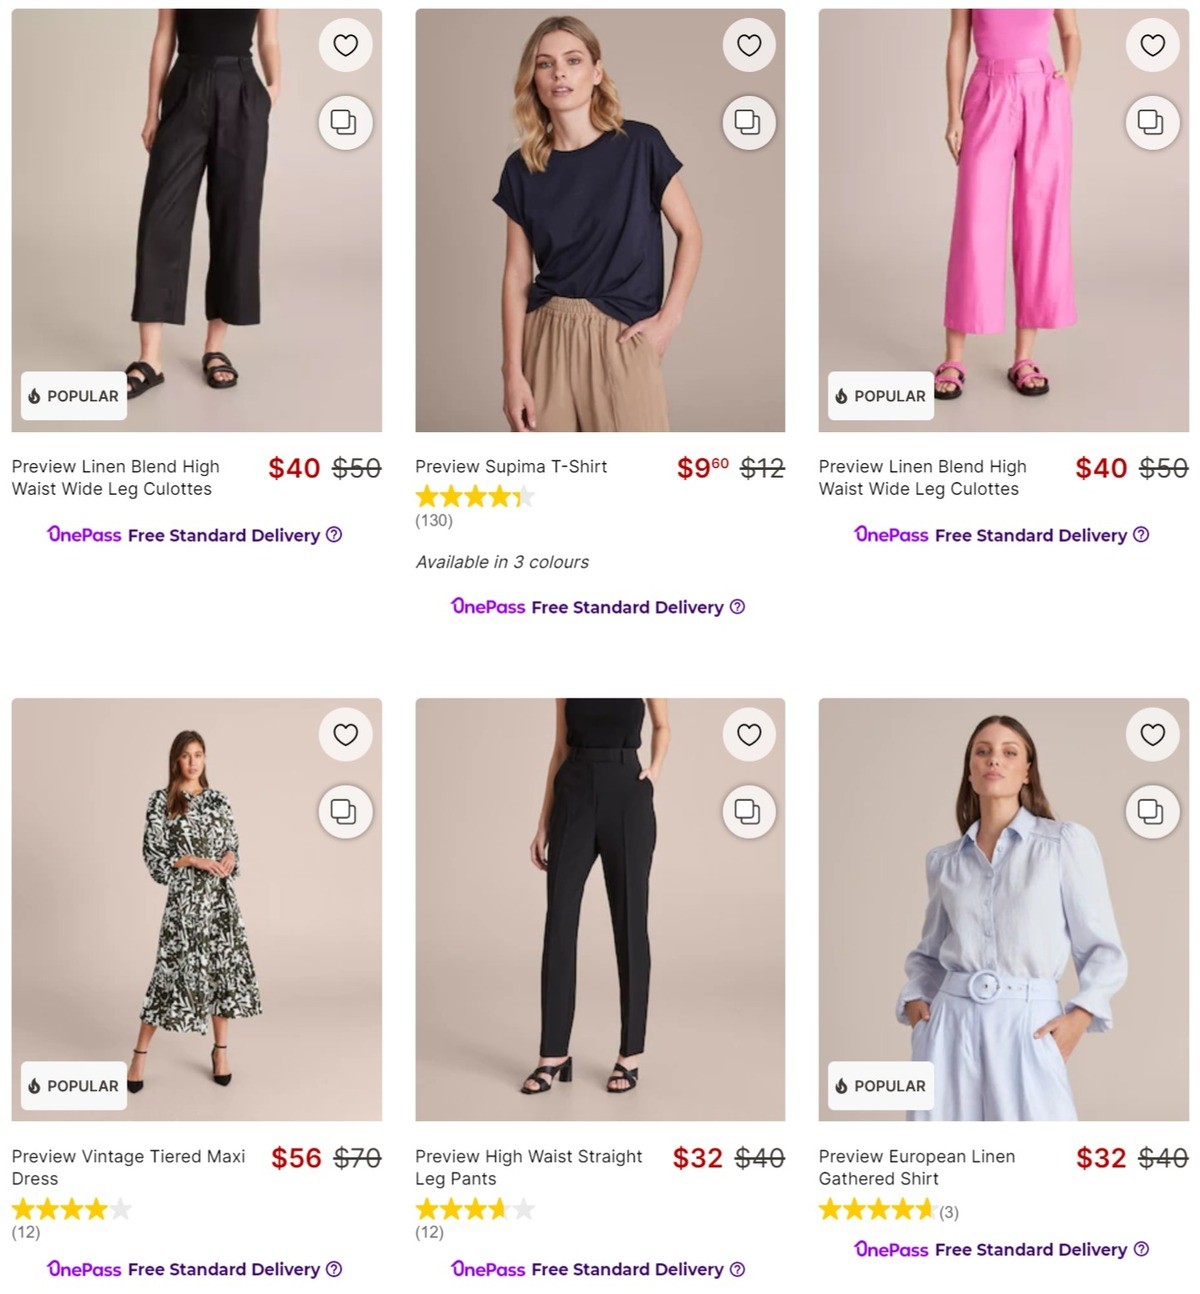Screen dimensions: 1200x1294
Task: Click help icon beside Gathered Shirt's delivery info
Action: tap(1140, 1249)
